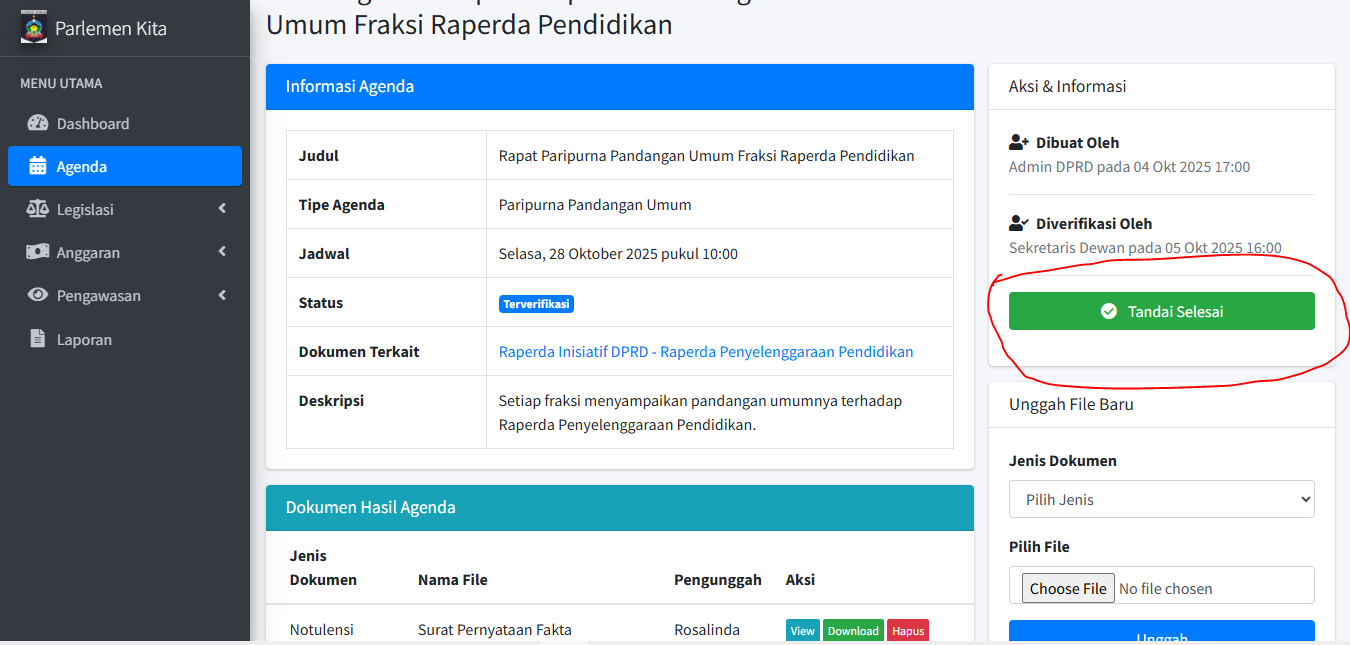This screenshot has height=645, width=1350.
Task: Click the Laporan document file icon
Action: [x=38, y=339]
